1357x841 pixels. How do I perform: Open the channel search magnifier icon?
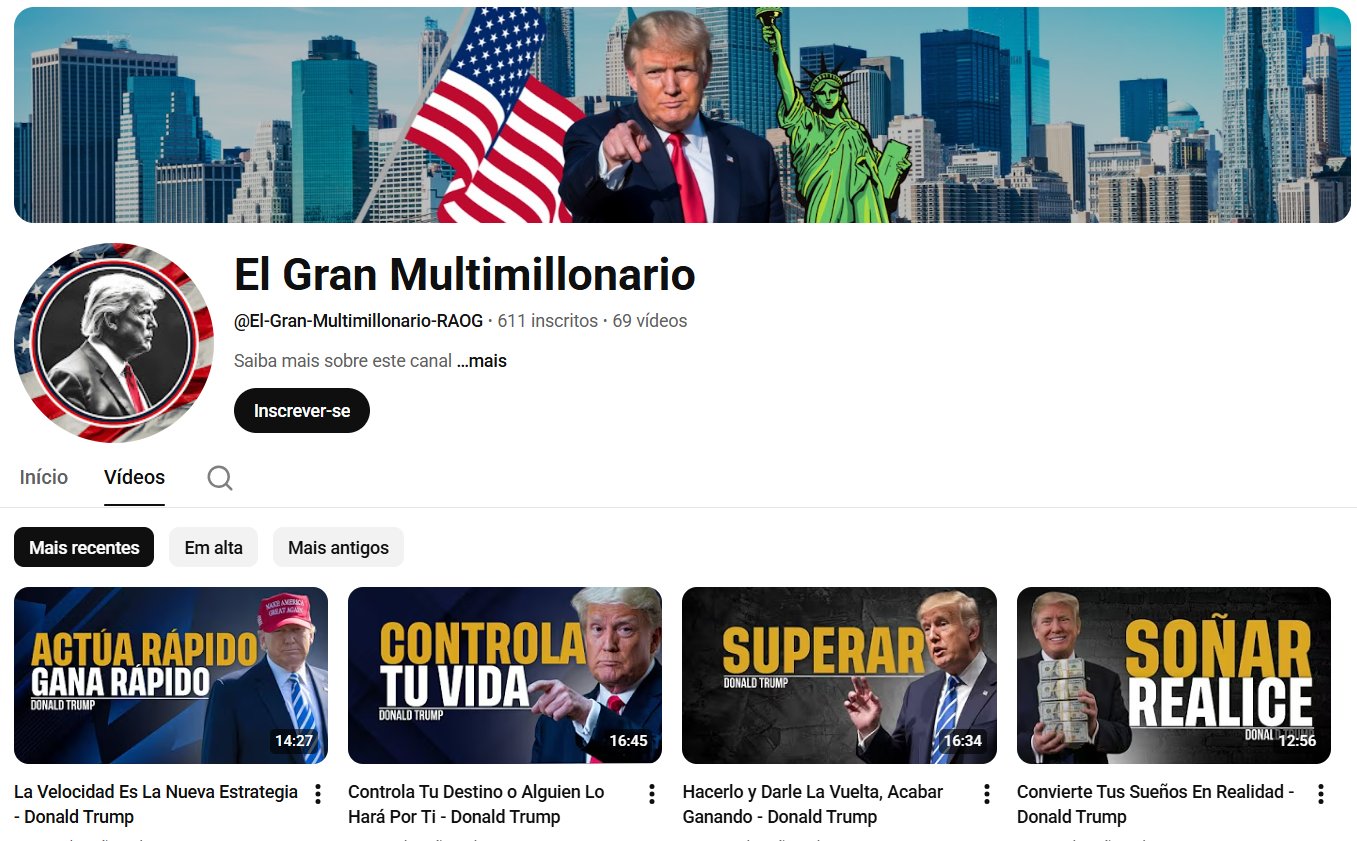tap(220, 478)
